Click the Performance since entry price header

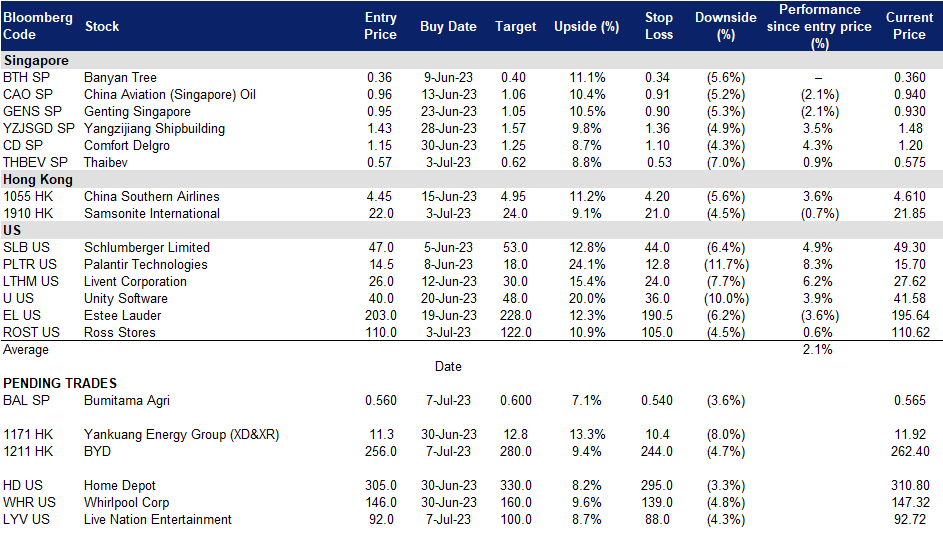(819, 26)
